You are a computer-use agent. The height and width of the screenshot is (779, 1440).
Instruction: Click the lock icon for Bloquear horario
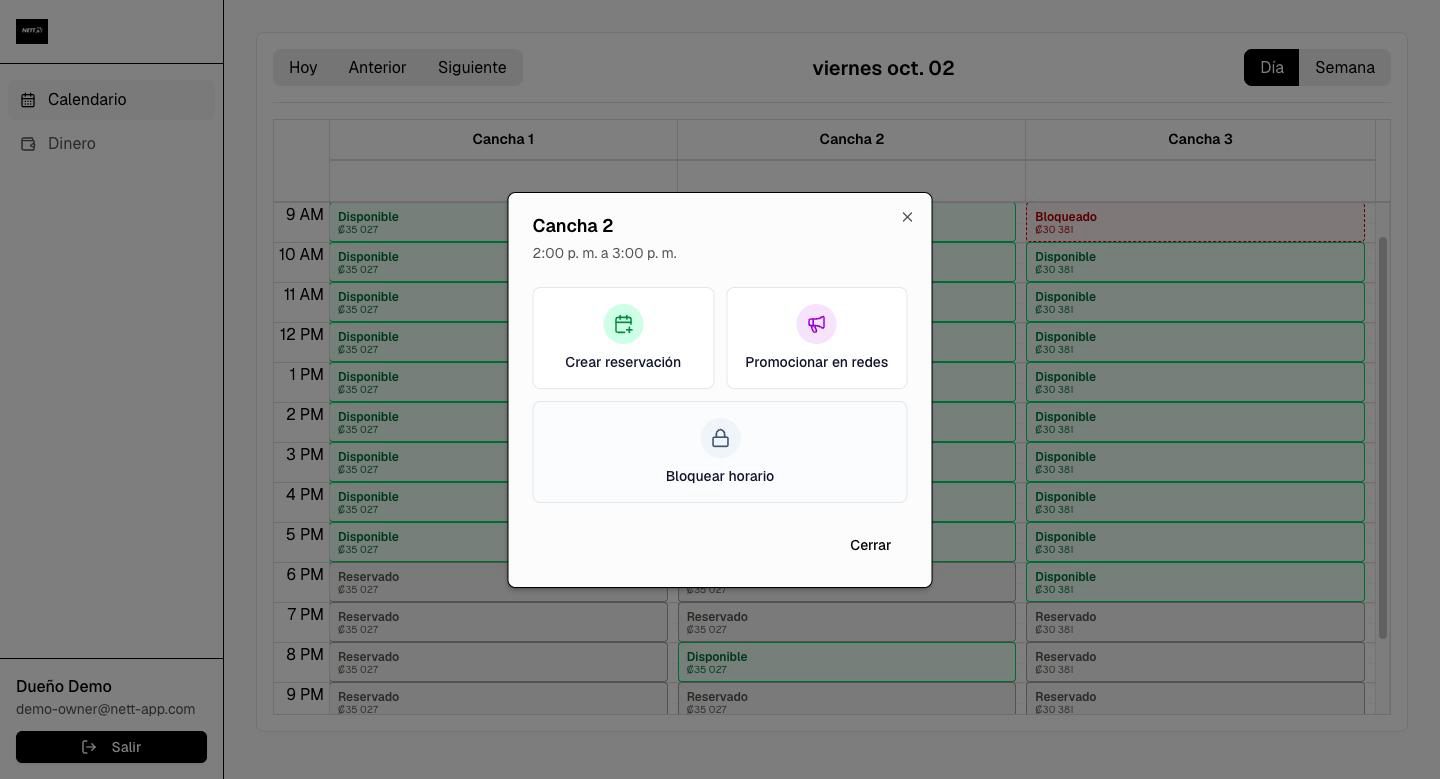720,438
